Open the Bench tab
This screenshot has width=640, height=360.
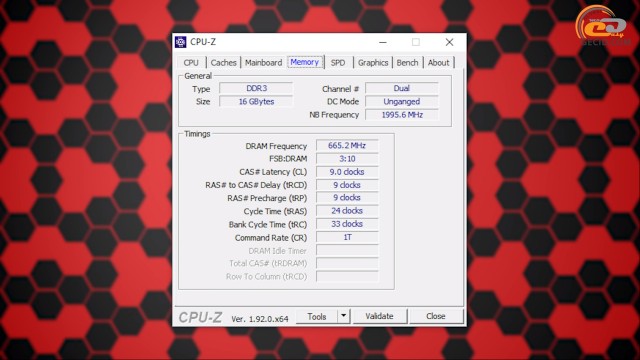[407, 62]
